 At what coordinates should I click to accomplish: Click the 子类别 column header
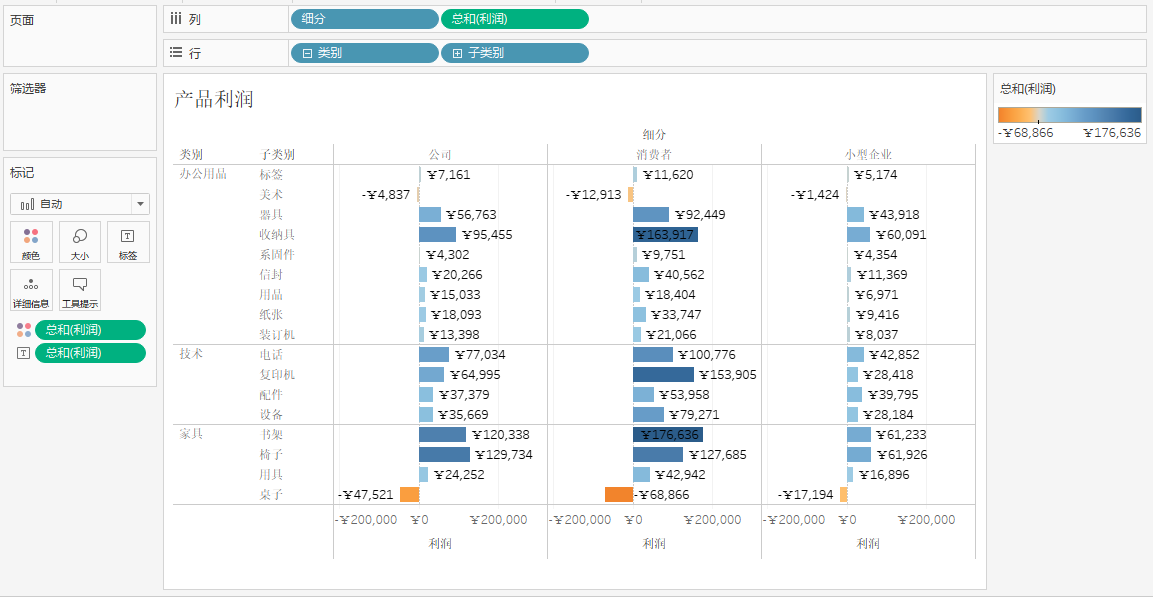[x=277, y=155]
